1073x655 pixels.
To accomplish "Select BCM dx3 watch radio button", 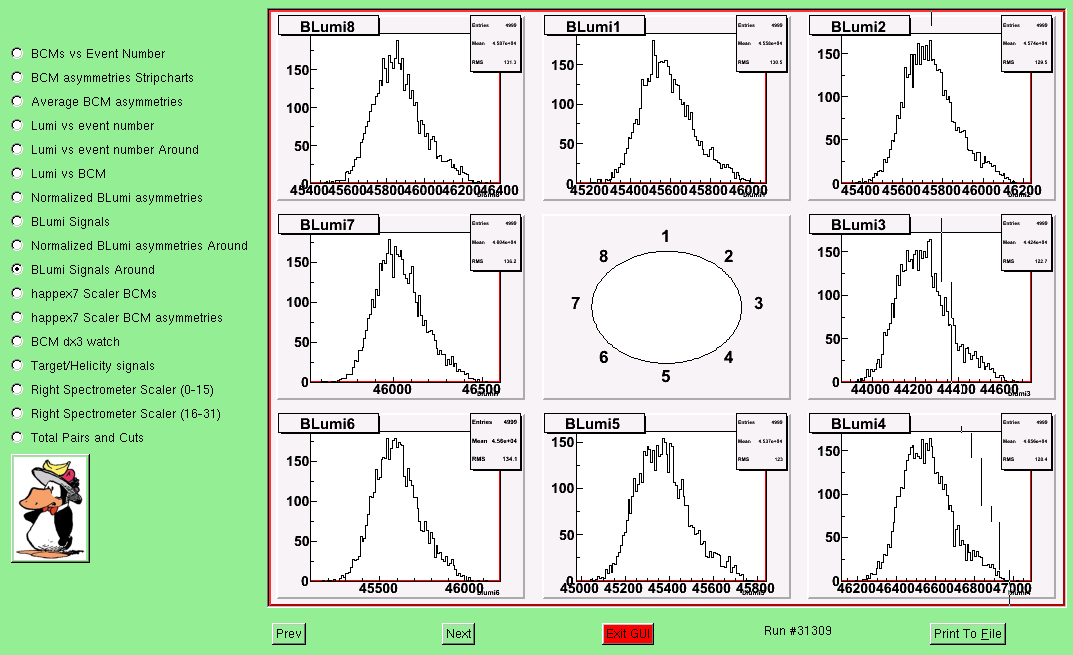I will point(18,341).
